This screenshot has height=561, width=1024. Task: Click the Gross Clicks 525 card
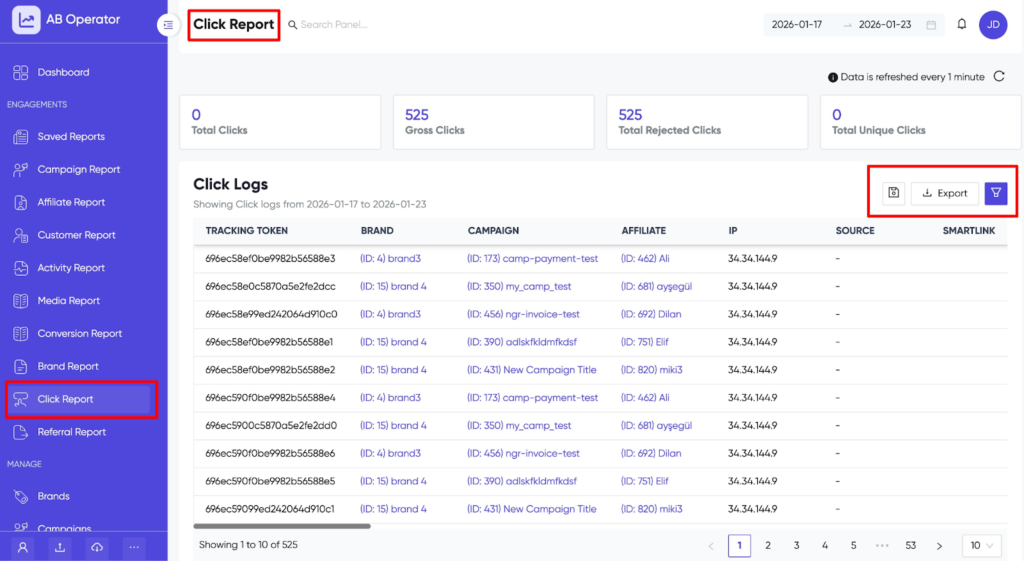494,122
